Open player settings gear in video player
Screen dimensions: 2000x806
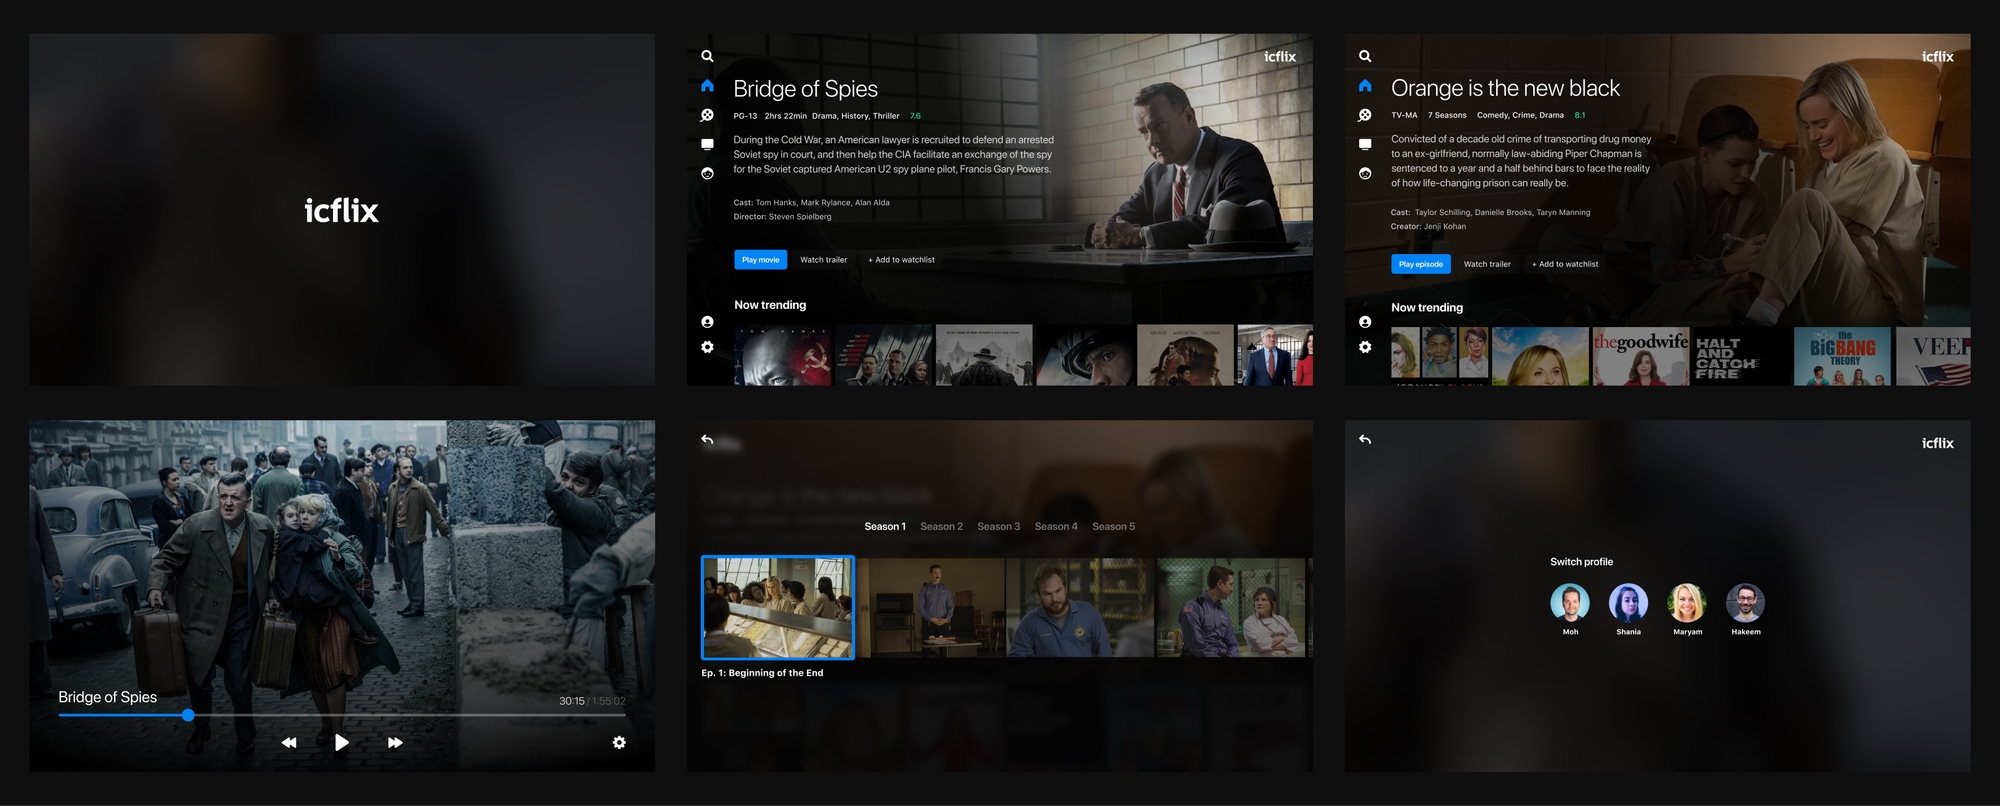(x=619, y=742)
